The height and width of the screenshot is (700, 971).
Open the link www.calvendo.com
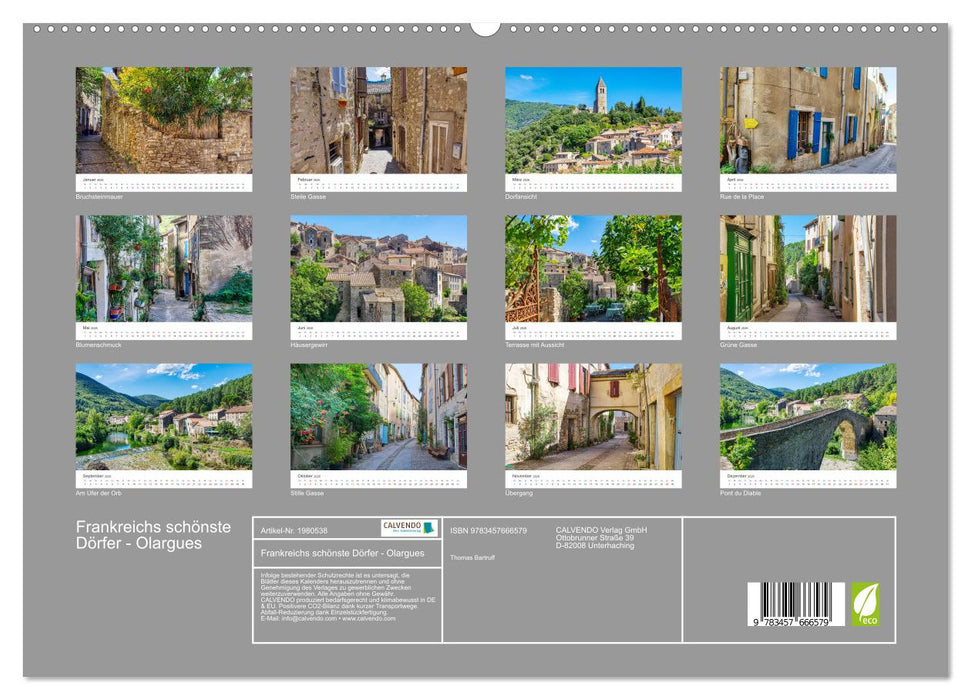[368, 620]
